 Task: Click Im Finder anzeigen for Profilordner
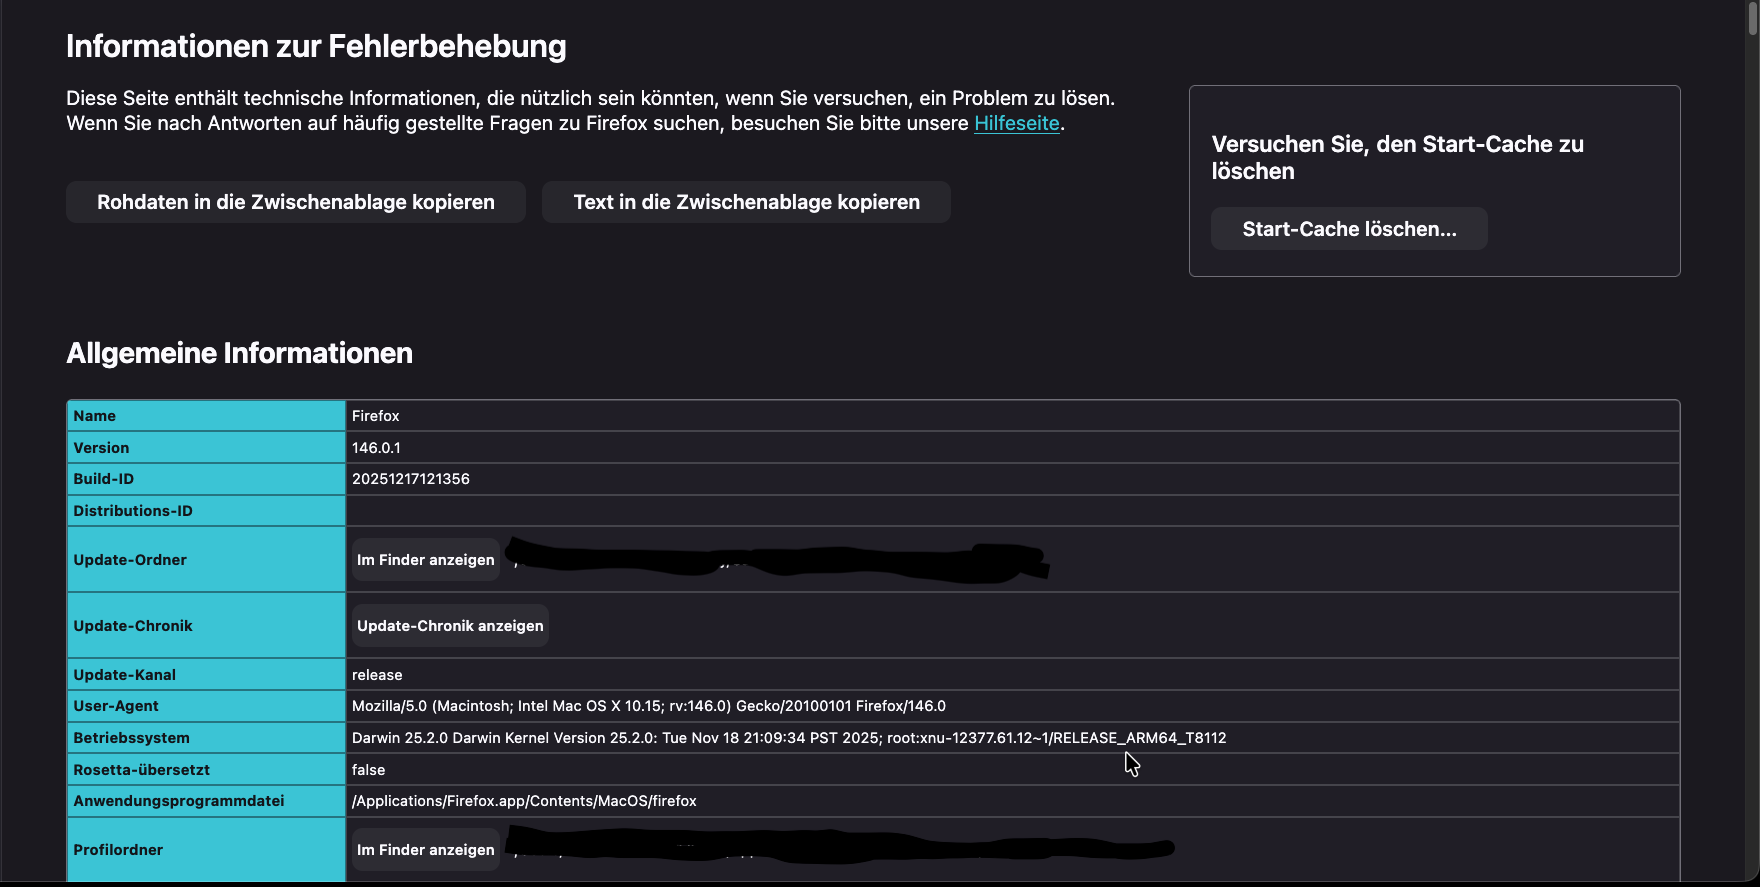tap(426, 850)
